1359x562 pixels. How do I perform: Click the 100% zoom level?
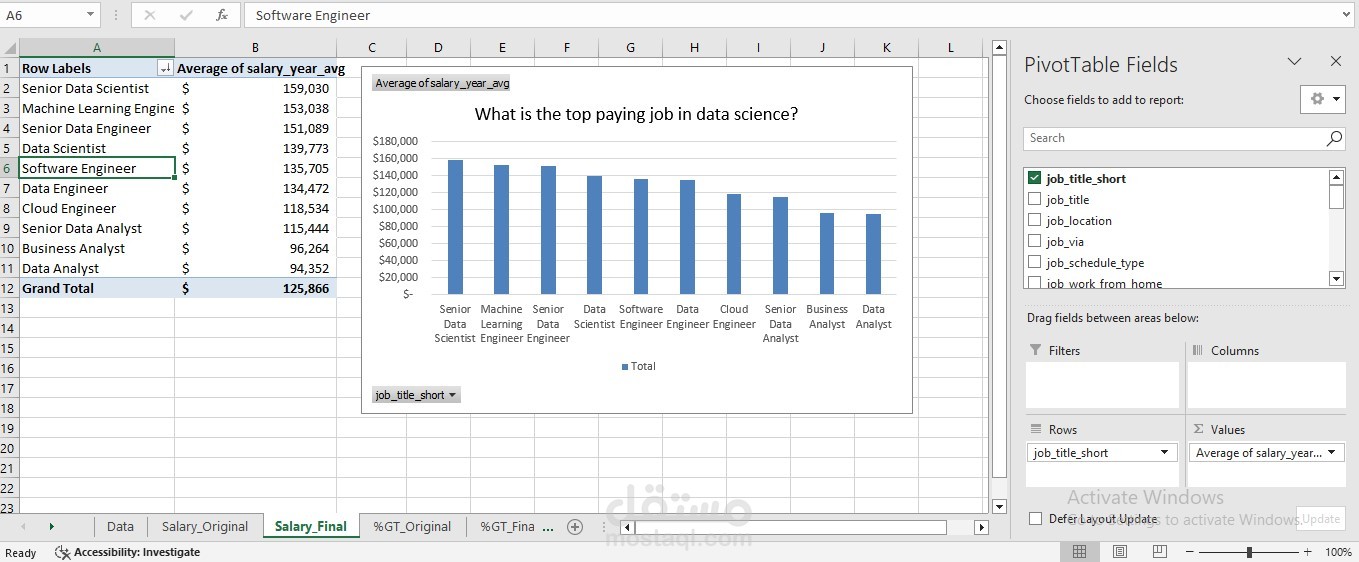[x=1338, y=552]
